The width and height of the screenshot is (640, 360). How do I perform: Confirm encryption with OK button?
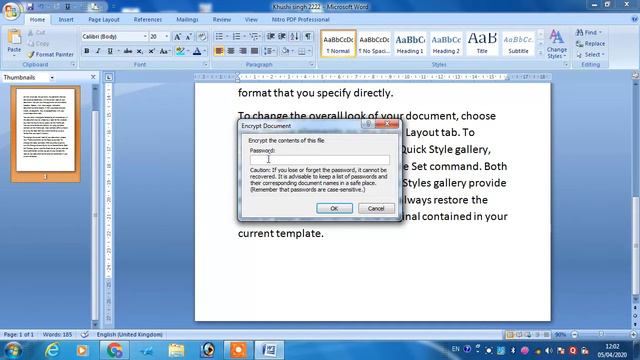tap(334, 209)
